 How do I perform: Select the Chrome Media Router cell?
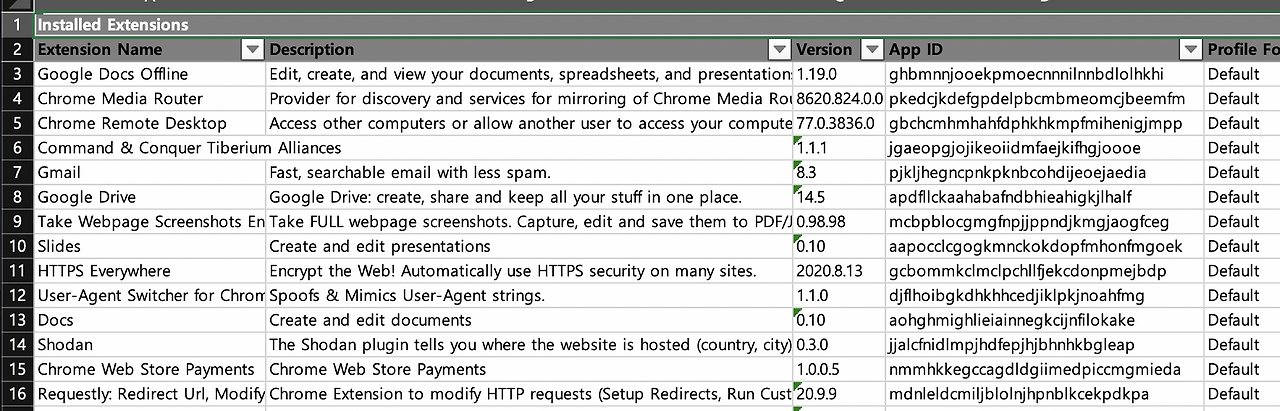click(150, 98)
